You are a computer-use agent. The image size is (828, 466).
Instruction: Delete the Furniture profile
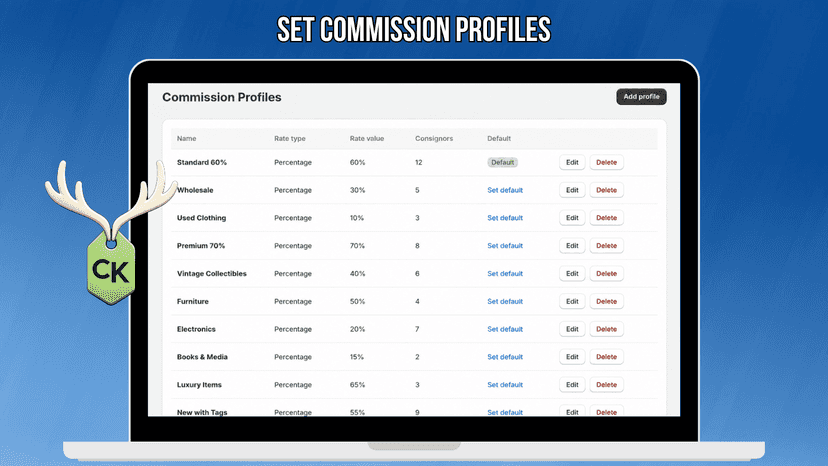click(x=606, y=301)
